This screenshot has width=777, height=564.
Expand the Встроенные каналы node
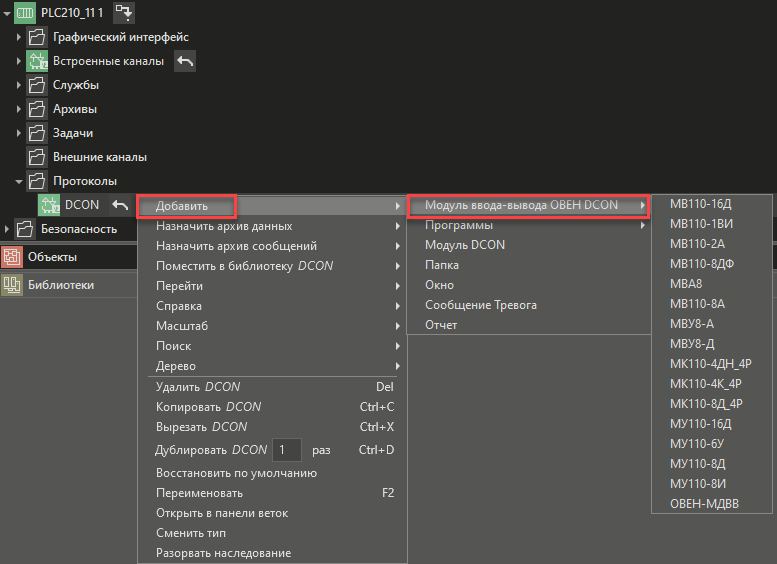coord(19,61)
